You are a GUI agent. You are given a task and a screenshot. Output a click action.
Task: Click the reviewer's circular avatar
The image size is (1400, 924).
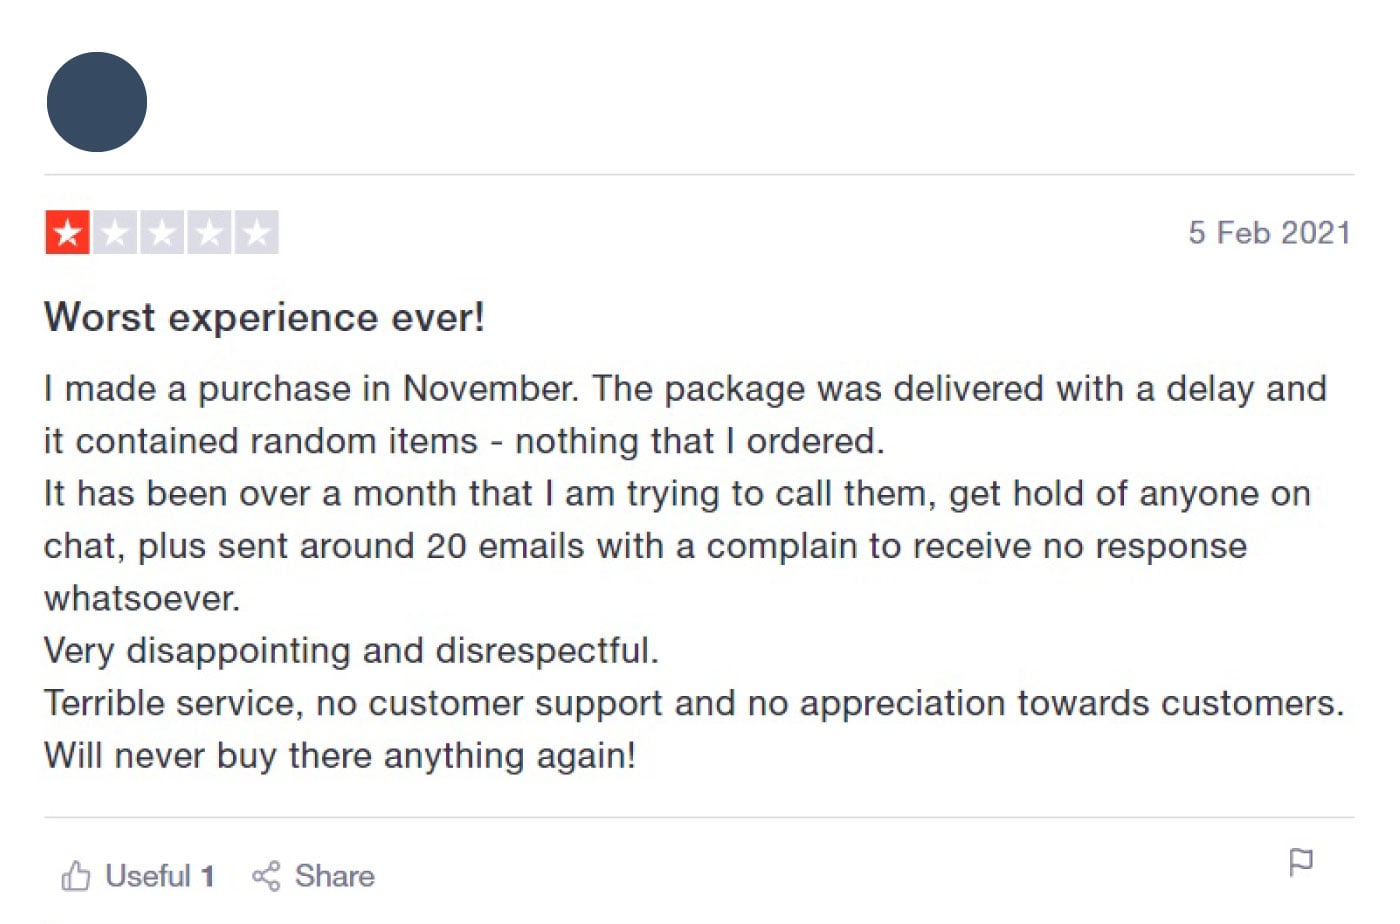coord(96,102)
